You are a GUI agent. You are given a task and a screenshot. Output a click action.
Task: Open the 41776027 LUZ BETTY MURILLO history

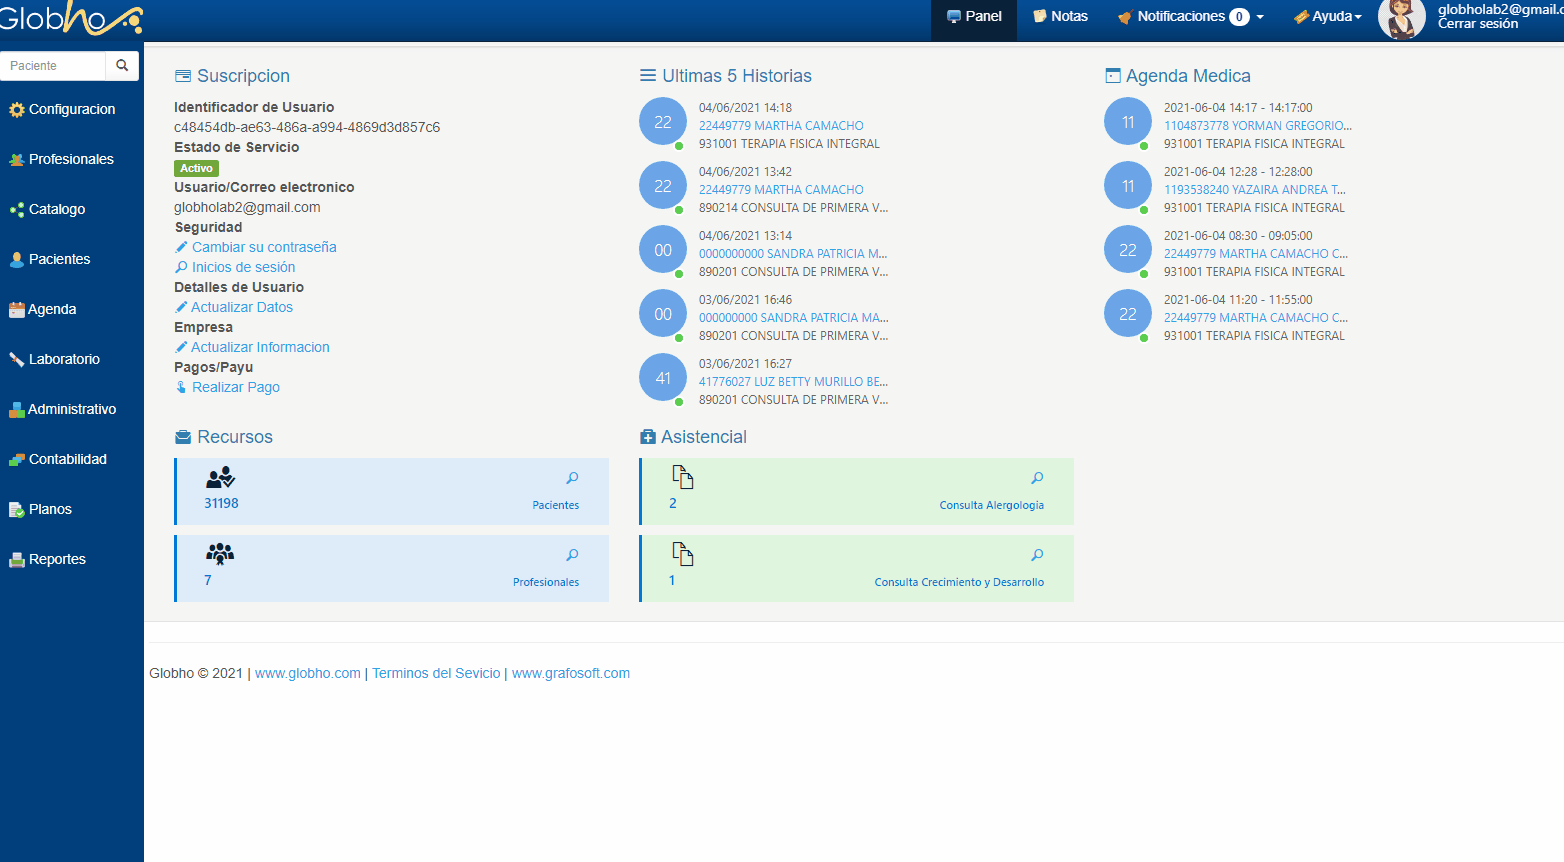pyautogui.click(x=792, y=382)
